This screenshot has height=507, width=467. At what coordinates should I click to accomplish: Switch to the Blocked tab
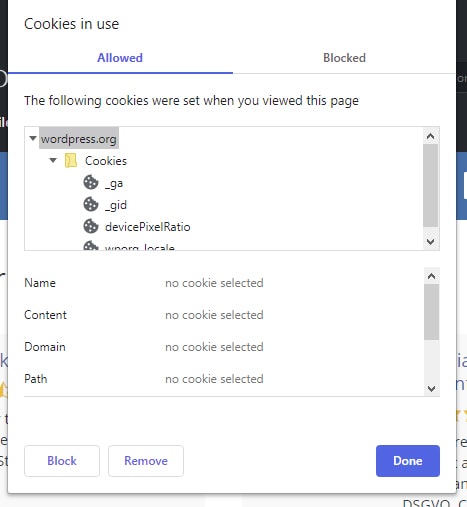pos(344,58)
